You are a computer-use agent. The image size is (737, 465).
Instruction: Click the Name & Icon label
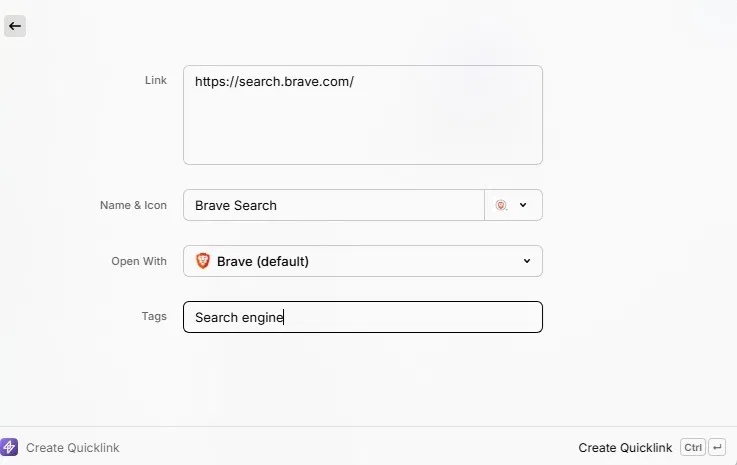133,205
